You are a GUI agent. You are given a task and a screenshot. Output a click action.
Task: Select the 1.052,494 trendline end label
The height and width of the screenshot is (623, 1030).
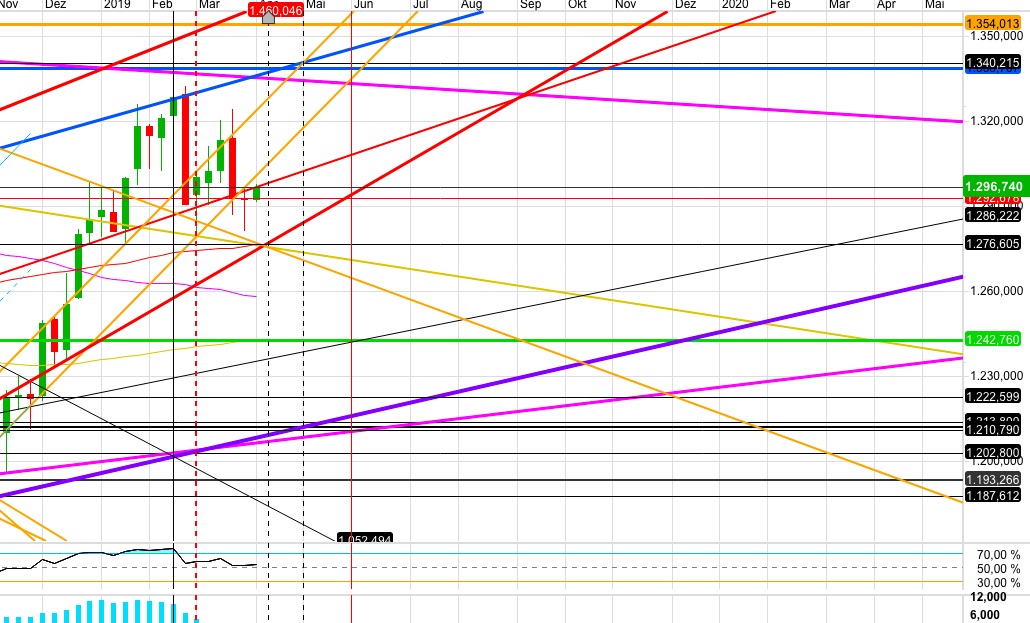click(x=365, y=538)
